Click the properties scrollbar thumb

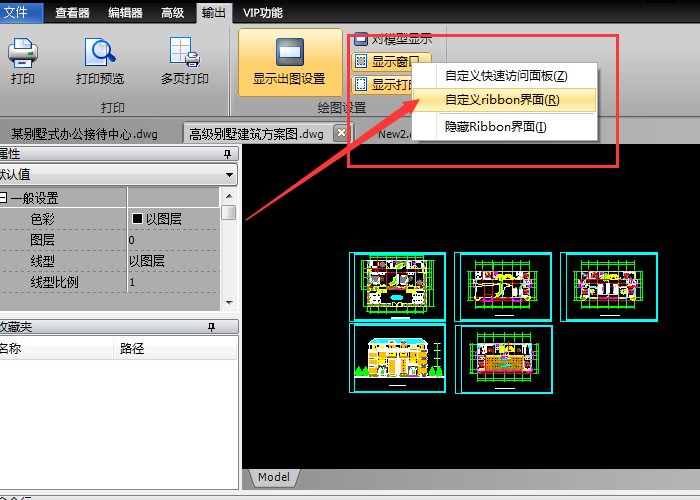click(229, 212)
